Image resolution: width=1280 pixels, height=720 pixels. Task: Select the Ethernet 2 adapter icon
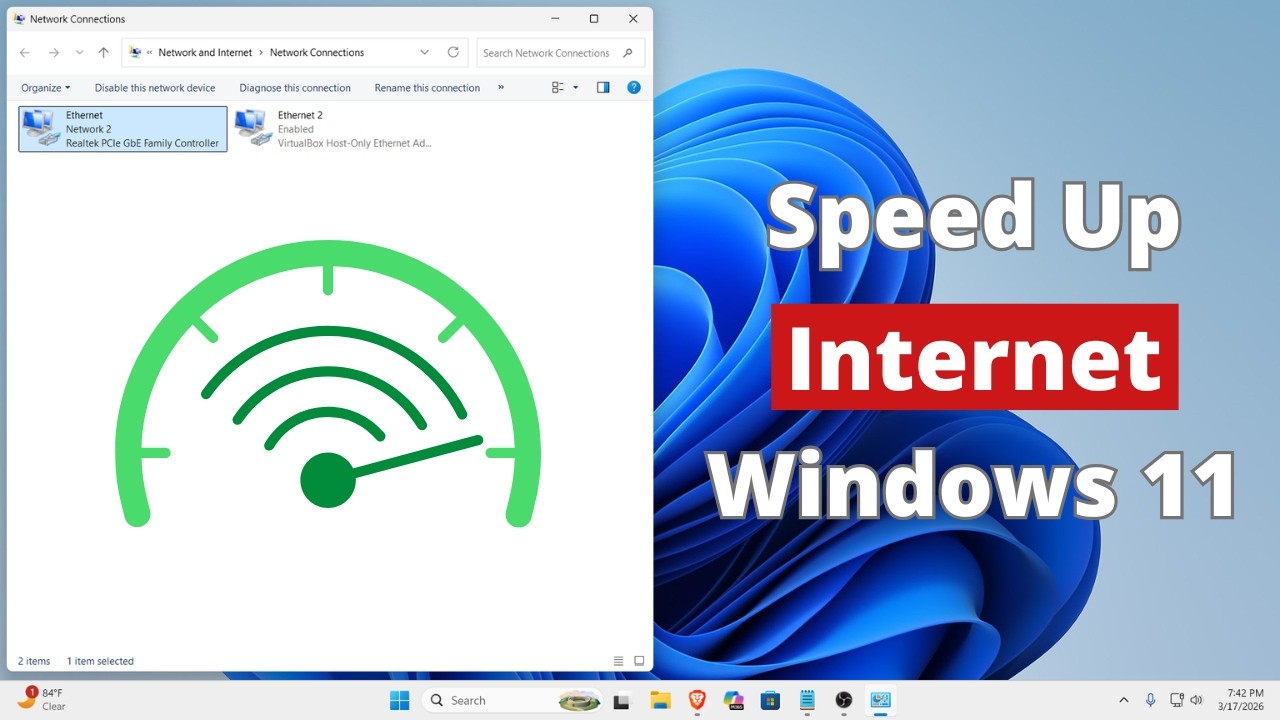[253, 129]
